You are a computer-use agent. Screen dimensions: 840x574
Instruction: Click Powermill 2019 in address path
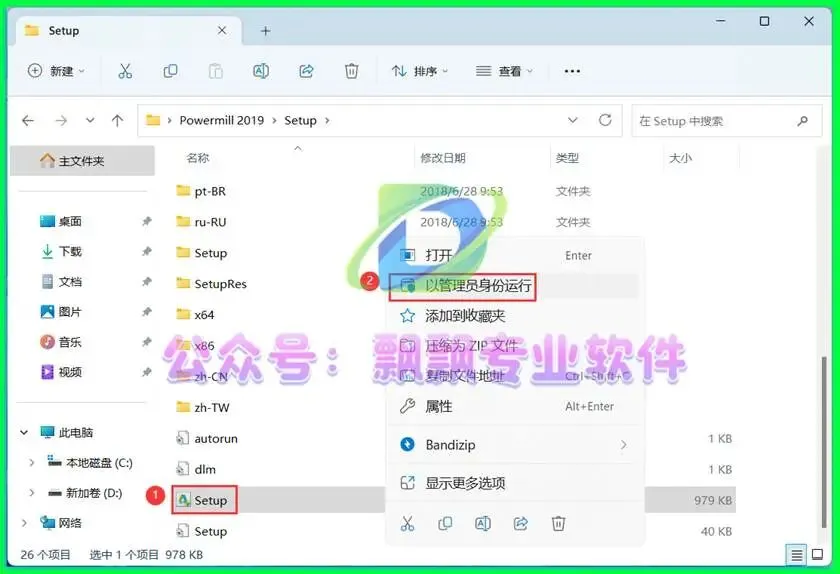[x=222, y=121]
